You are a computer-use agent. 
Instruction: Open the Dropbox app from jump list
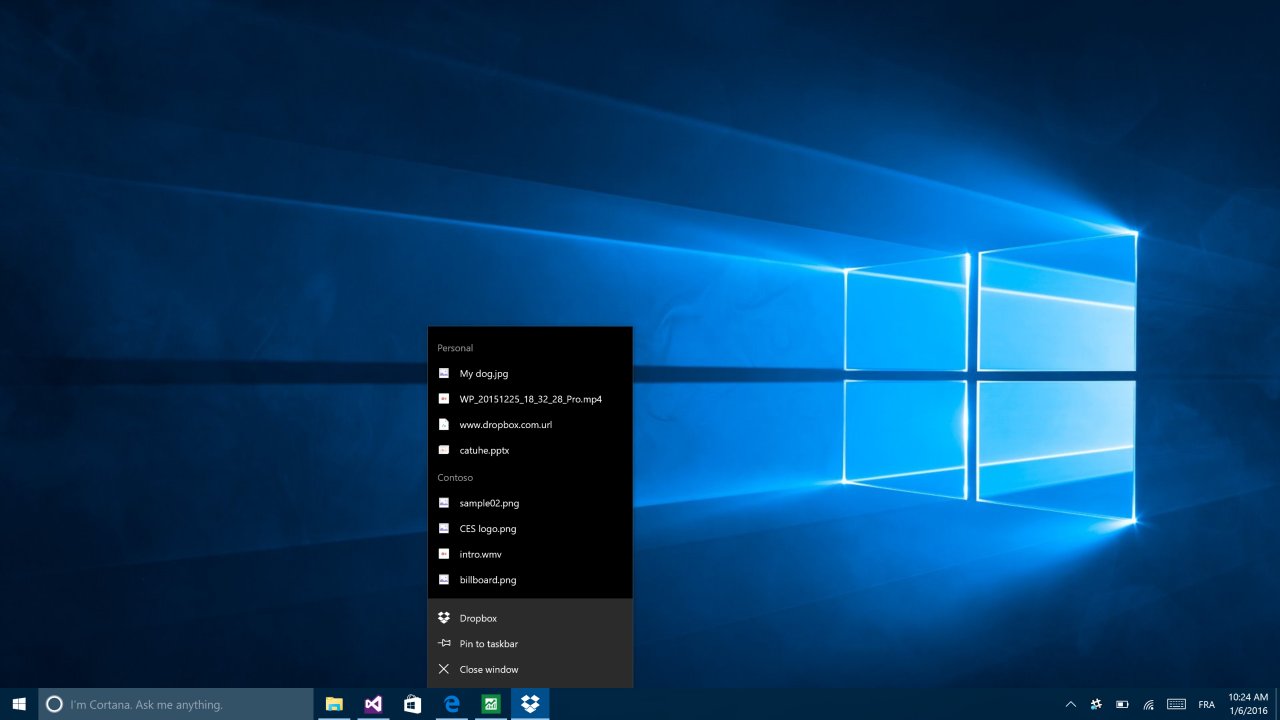[478, 618]
